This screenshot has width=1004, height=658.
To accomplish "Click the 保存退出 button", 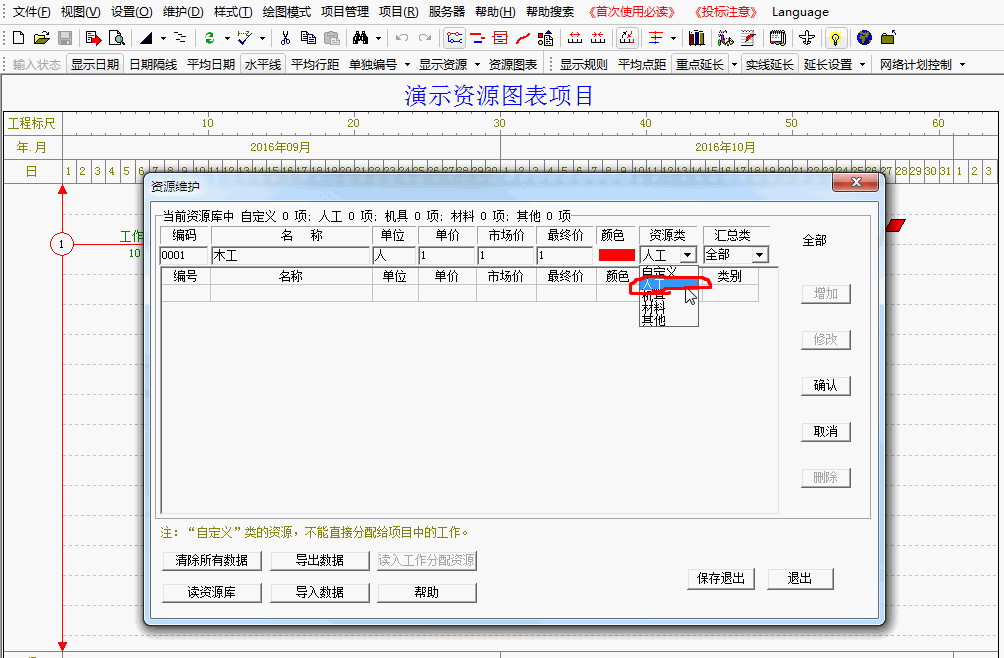I will 722,579.
